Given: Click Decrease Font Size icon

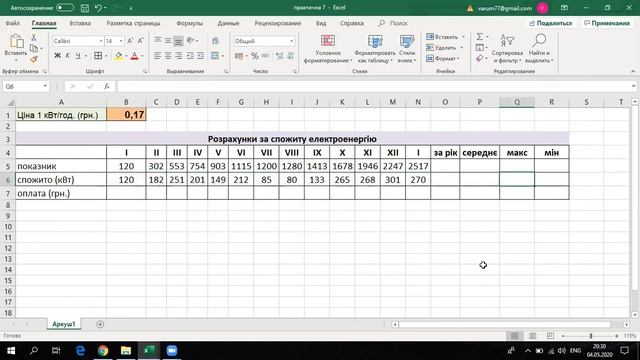Looking at the screenshot, I should (140, 41).
